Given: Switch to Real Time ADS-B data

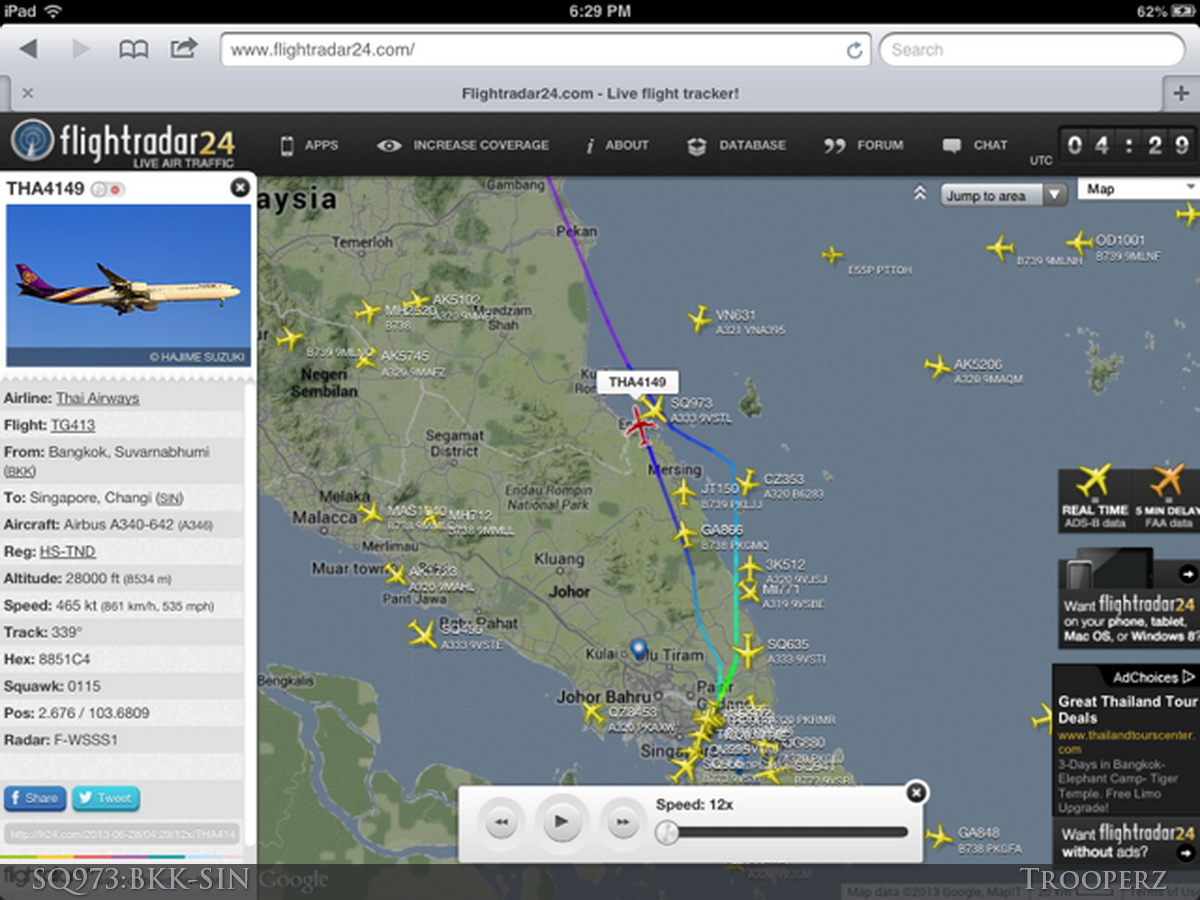Looking at the screenshot, I should pyautogui.click(x=1095, y=497).
